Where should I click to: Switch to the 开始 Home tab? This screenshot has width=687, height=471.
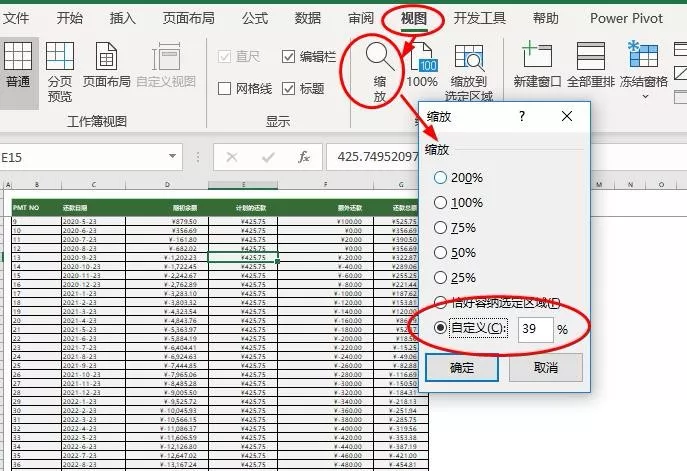click(69, 18)
